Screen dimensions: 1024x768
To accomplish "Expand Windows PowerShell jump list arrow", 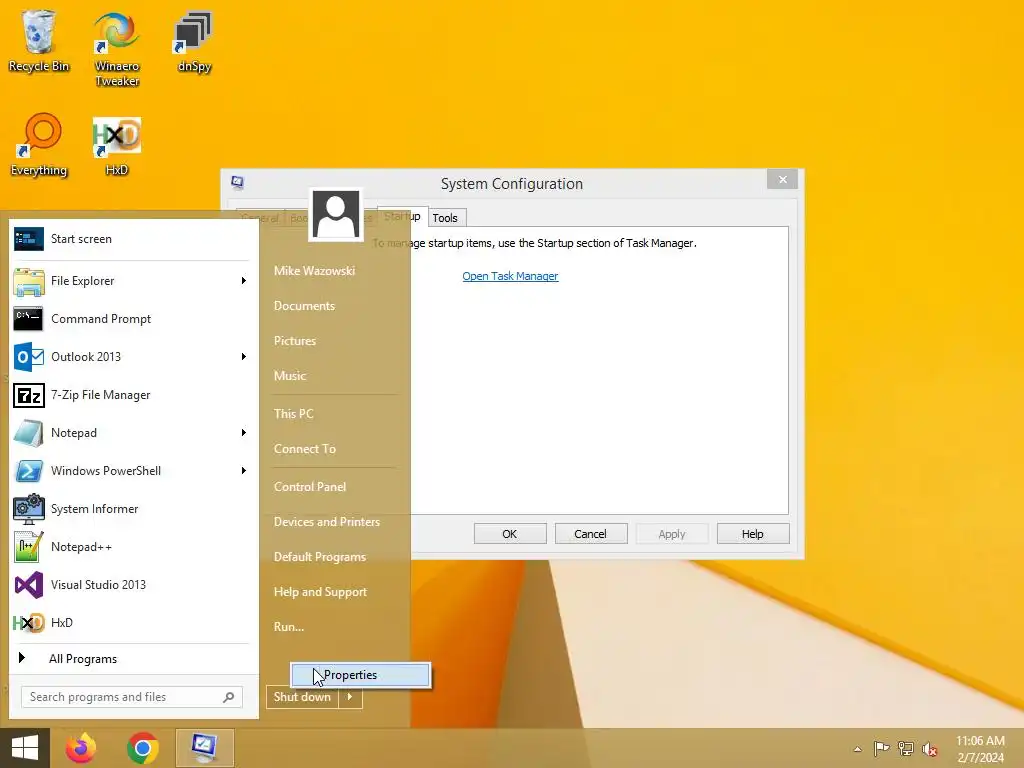I will 244,471.
